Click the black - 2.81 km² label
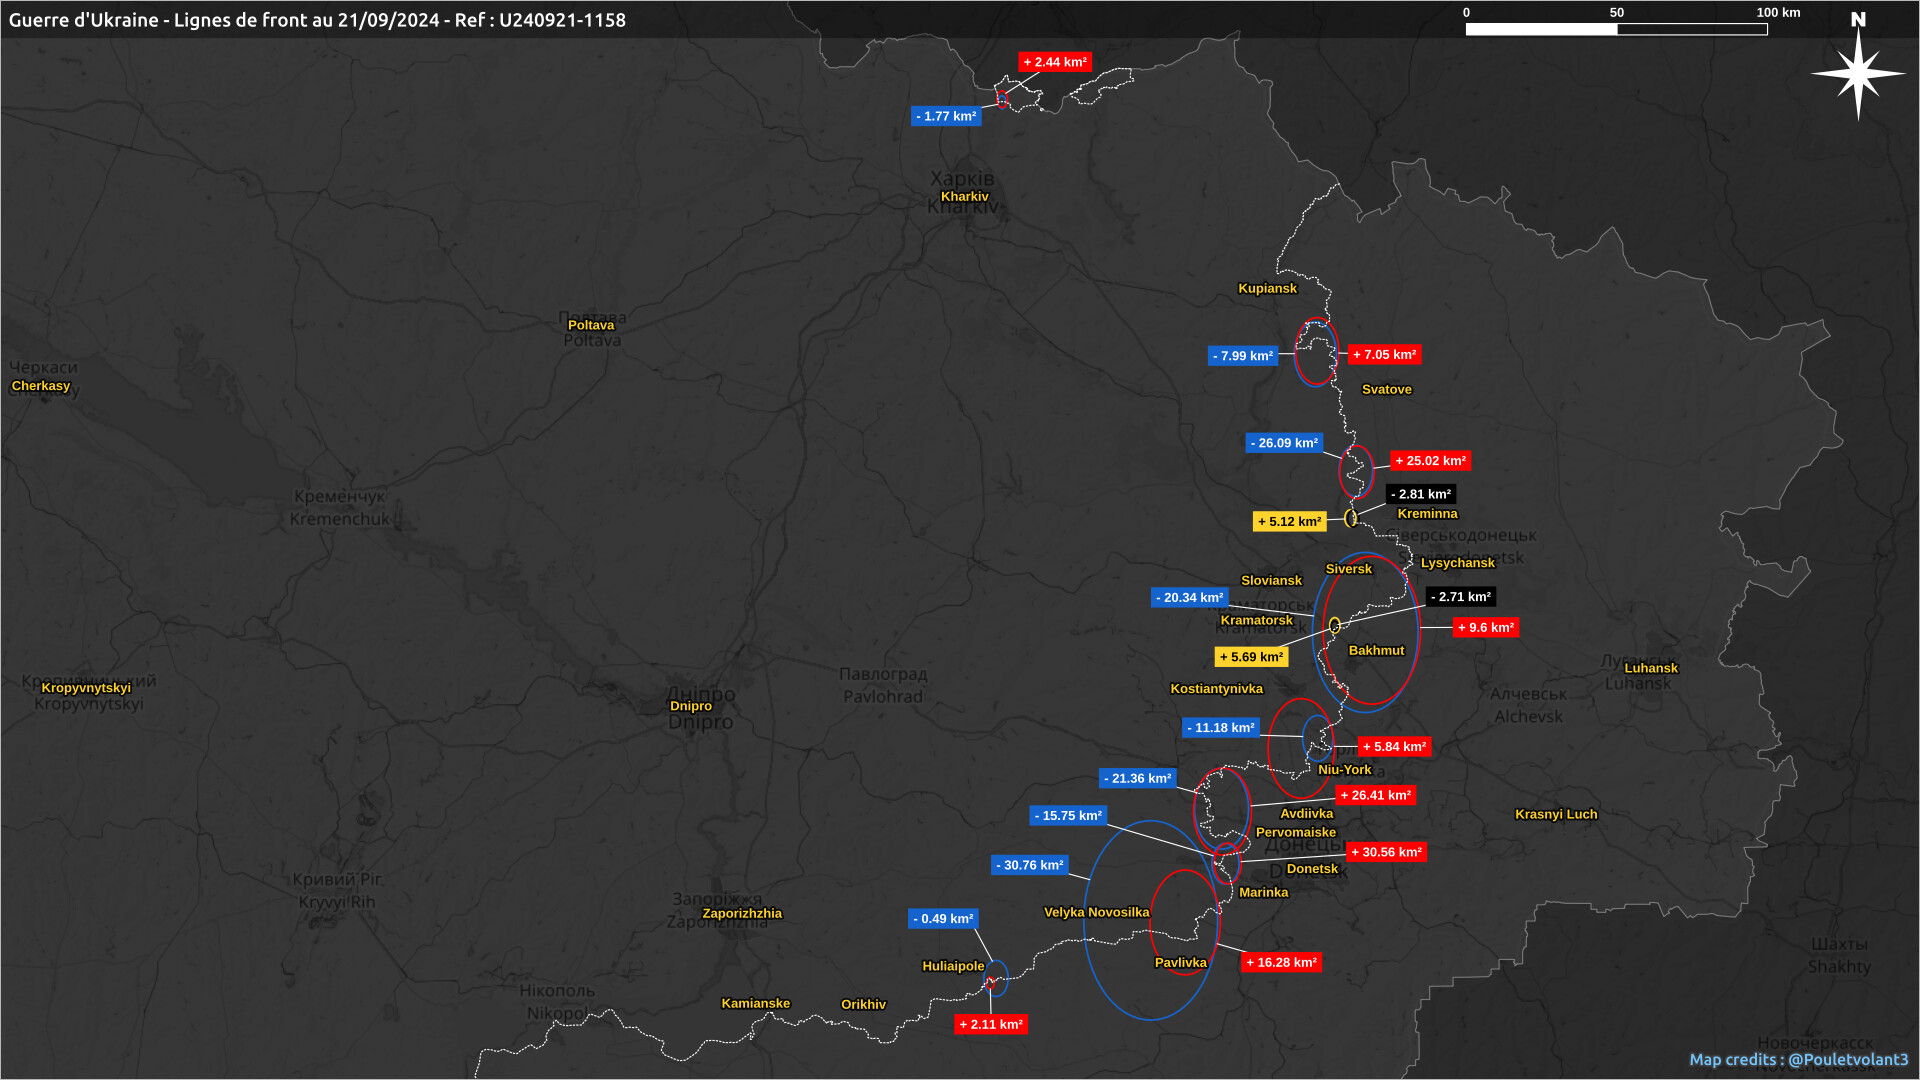 [x=1420, y=494]
